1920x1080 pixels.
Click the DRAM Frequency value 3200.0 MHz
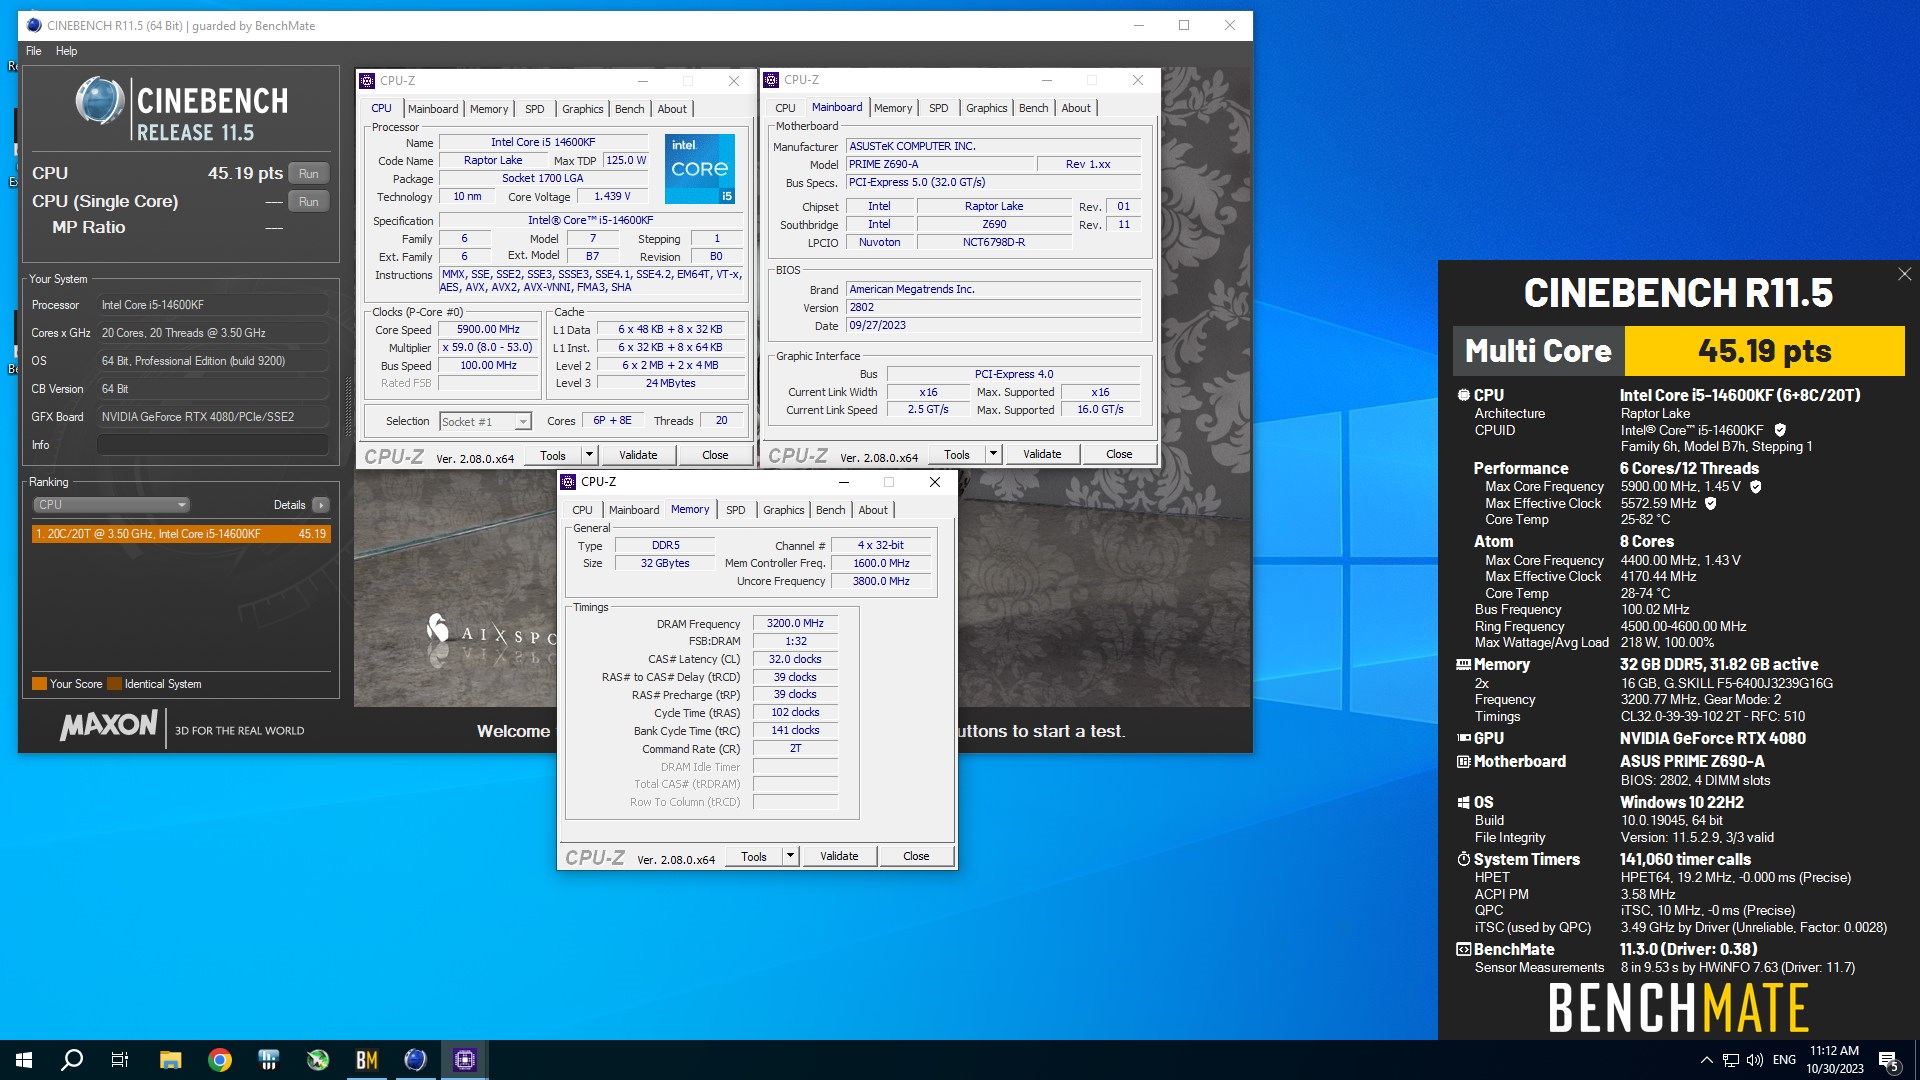pos(795,623)
